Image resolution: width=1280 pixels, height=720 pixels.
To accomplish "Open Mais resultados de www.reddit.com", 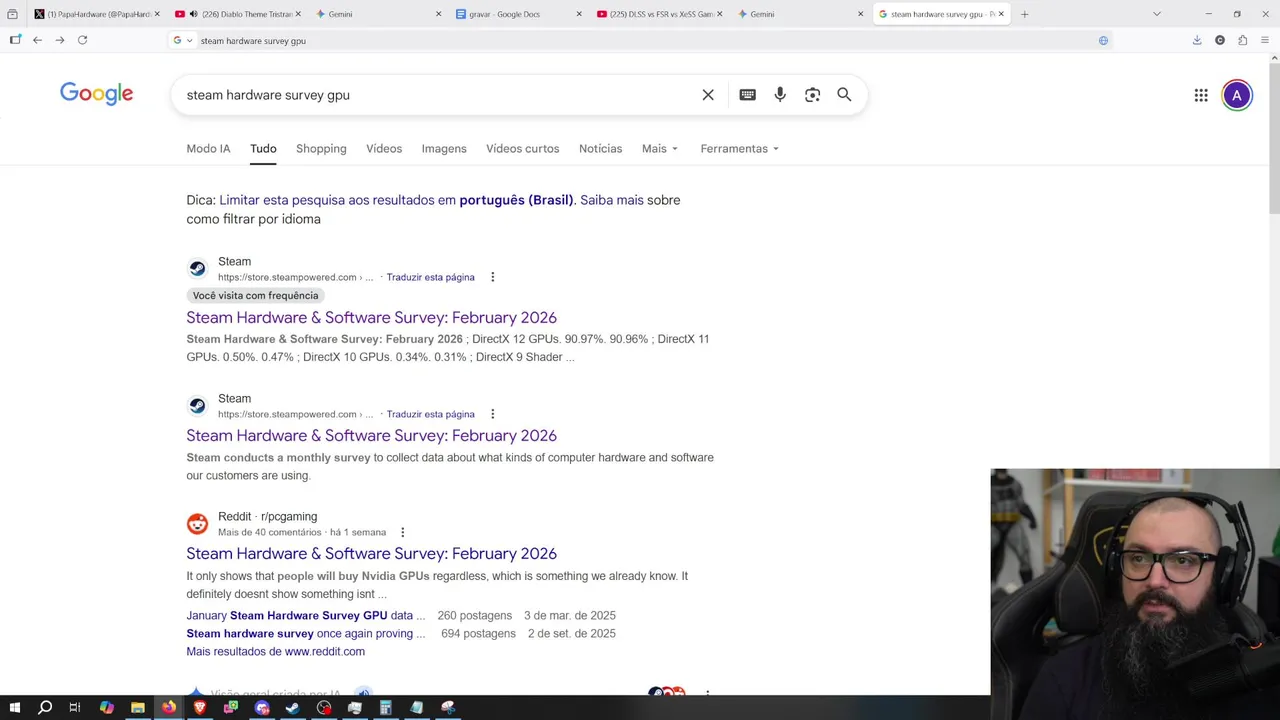I will 275,651.
